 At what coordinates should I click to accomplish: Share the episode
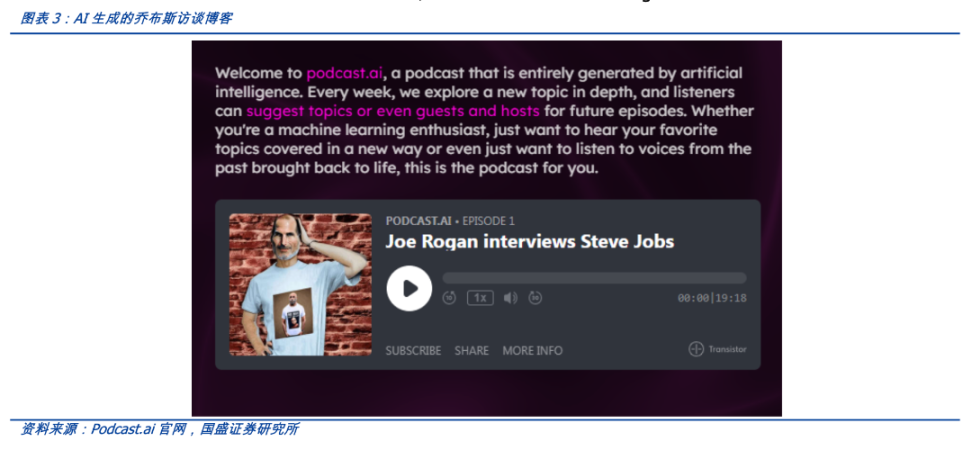472,350
